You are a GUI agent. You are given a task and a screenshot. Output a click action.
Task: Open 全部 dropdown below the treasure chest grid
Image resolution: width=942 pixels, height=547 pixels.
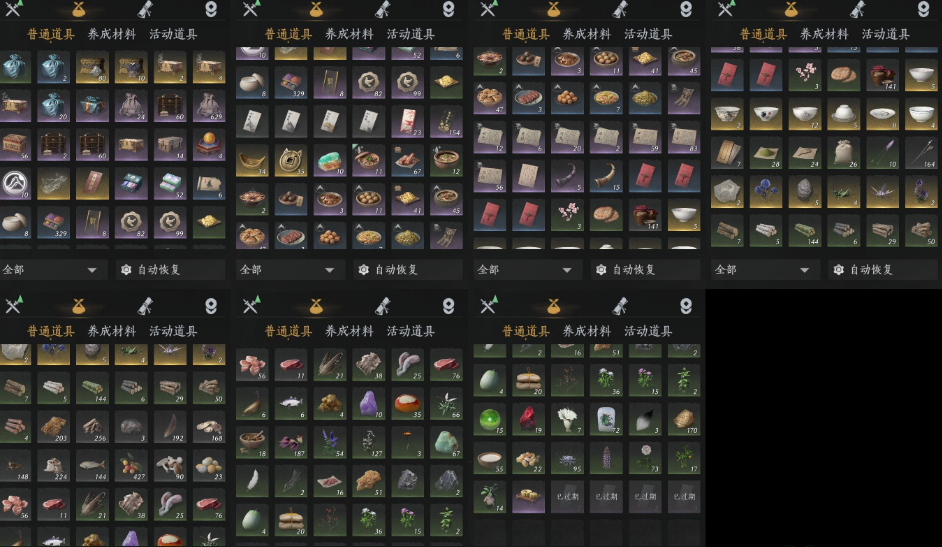[50, 270]
